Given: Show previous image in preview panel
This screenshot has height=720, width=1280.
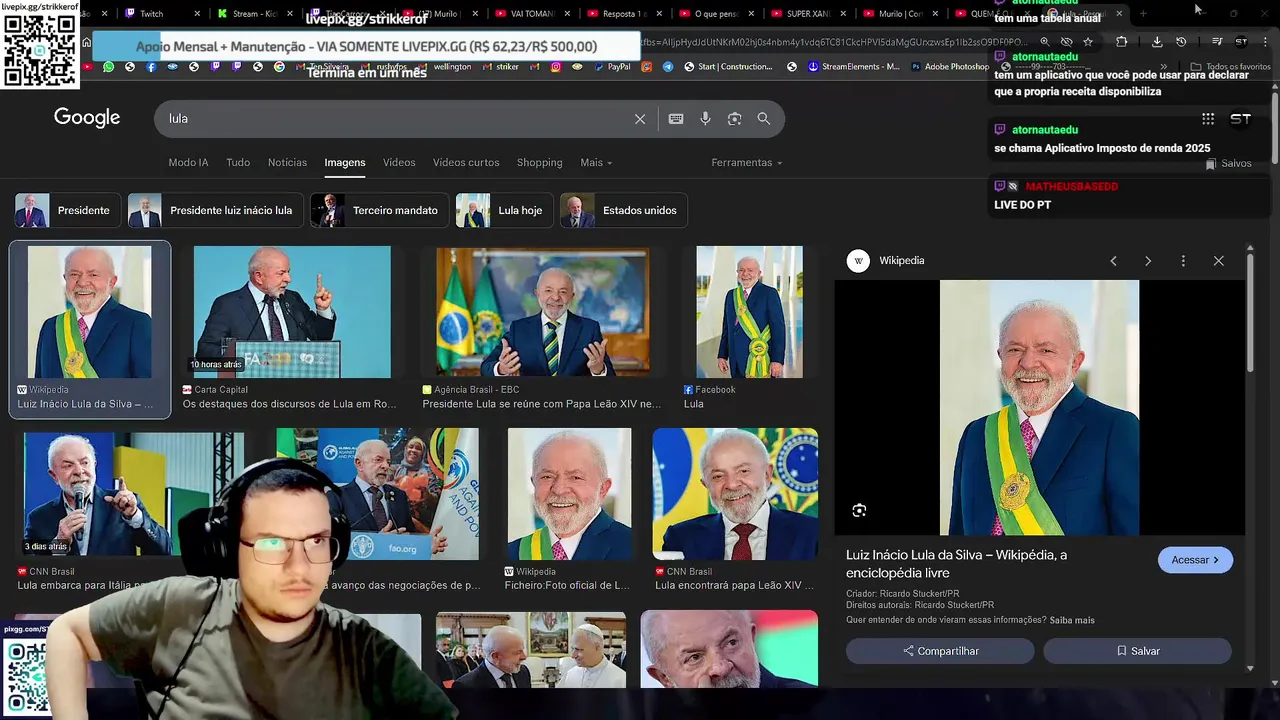Looking at the screenshot, I should 1113,261.
